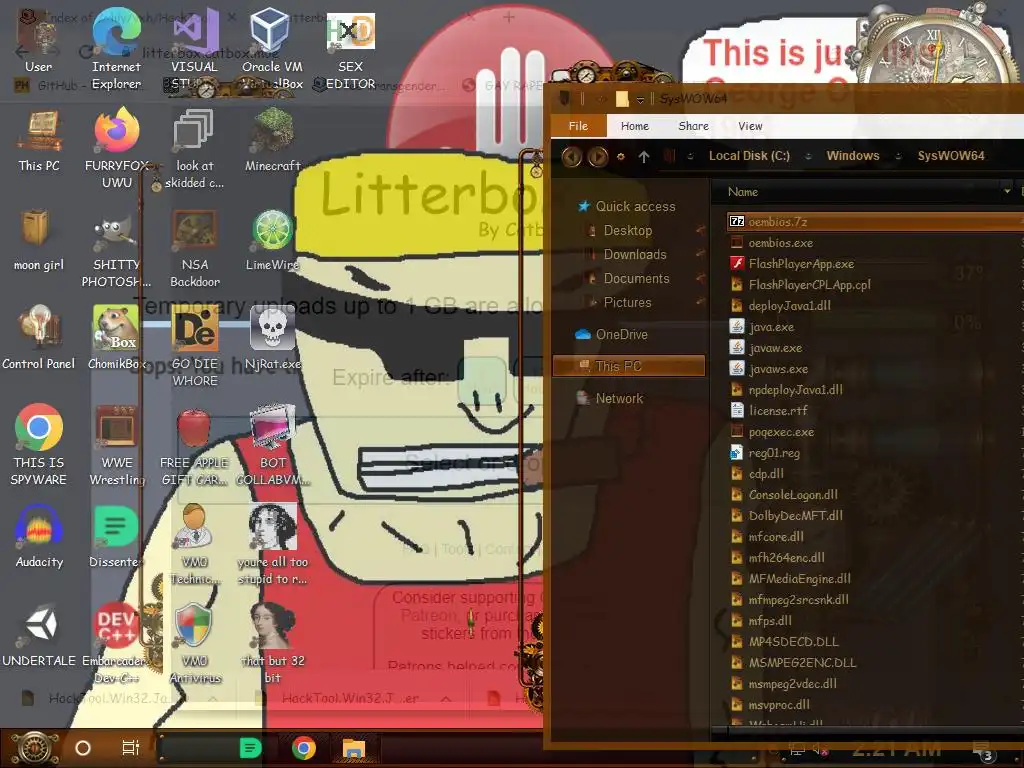This screenshot has width=1024, height=768.
Task: Switch to the Share ribbon tab
Action: click(693, 126)
